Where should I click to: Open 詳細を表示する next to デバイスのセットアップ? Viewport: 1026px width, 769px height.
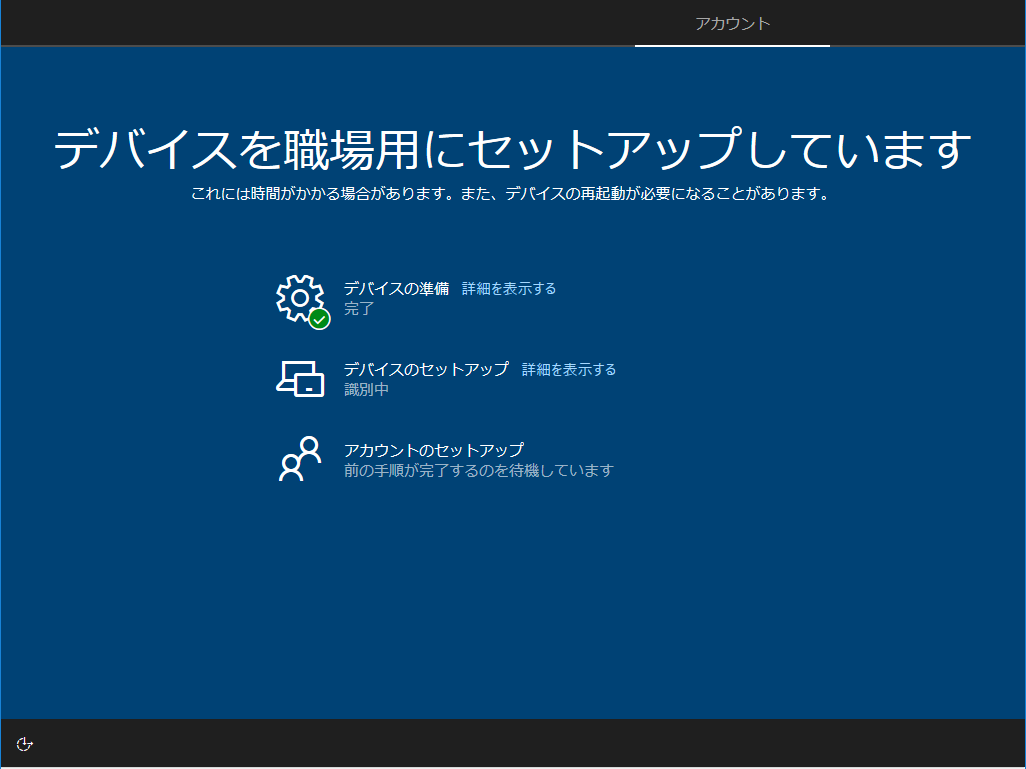[567, 369]
